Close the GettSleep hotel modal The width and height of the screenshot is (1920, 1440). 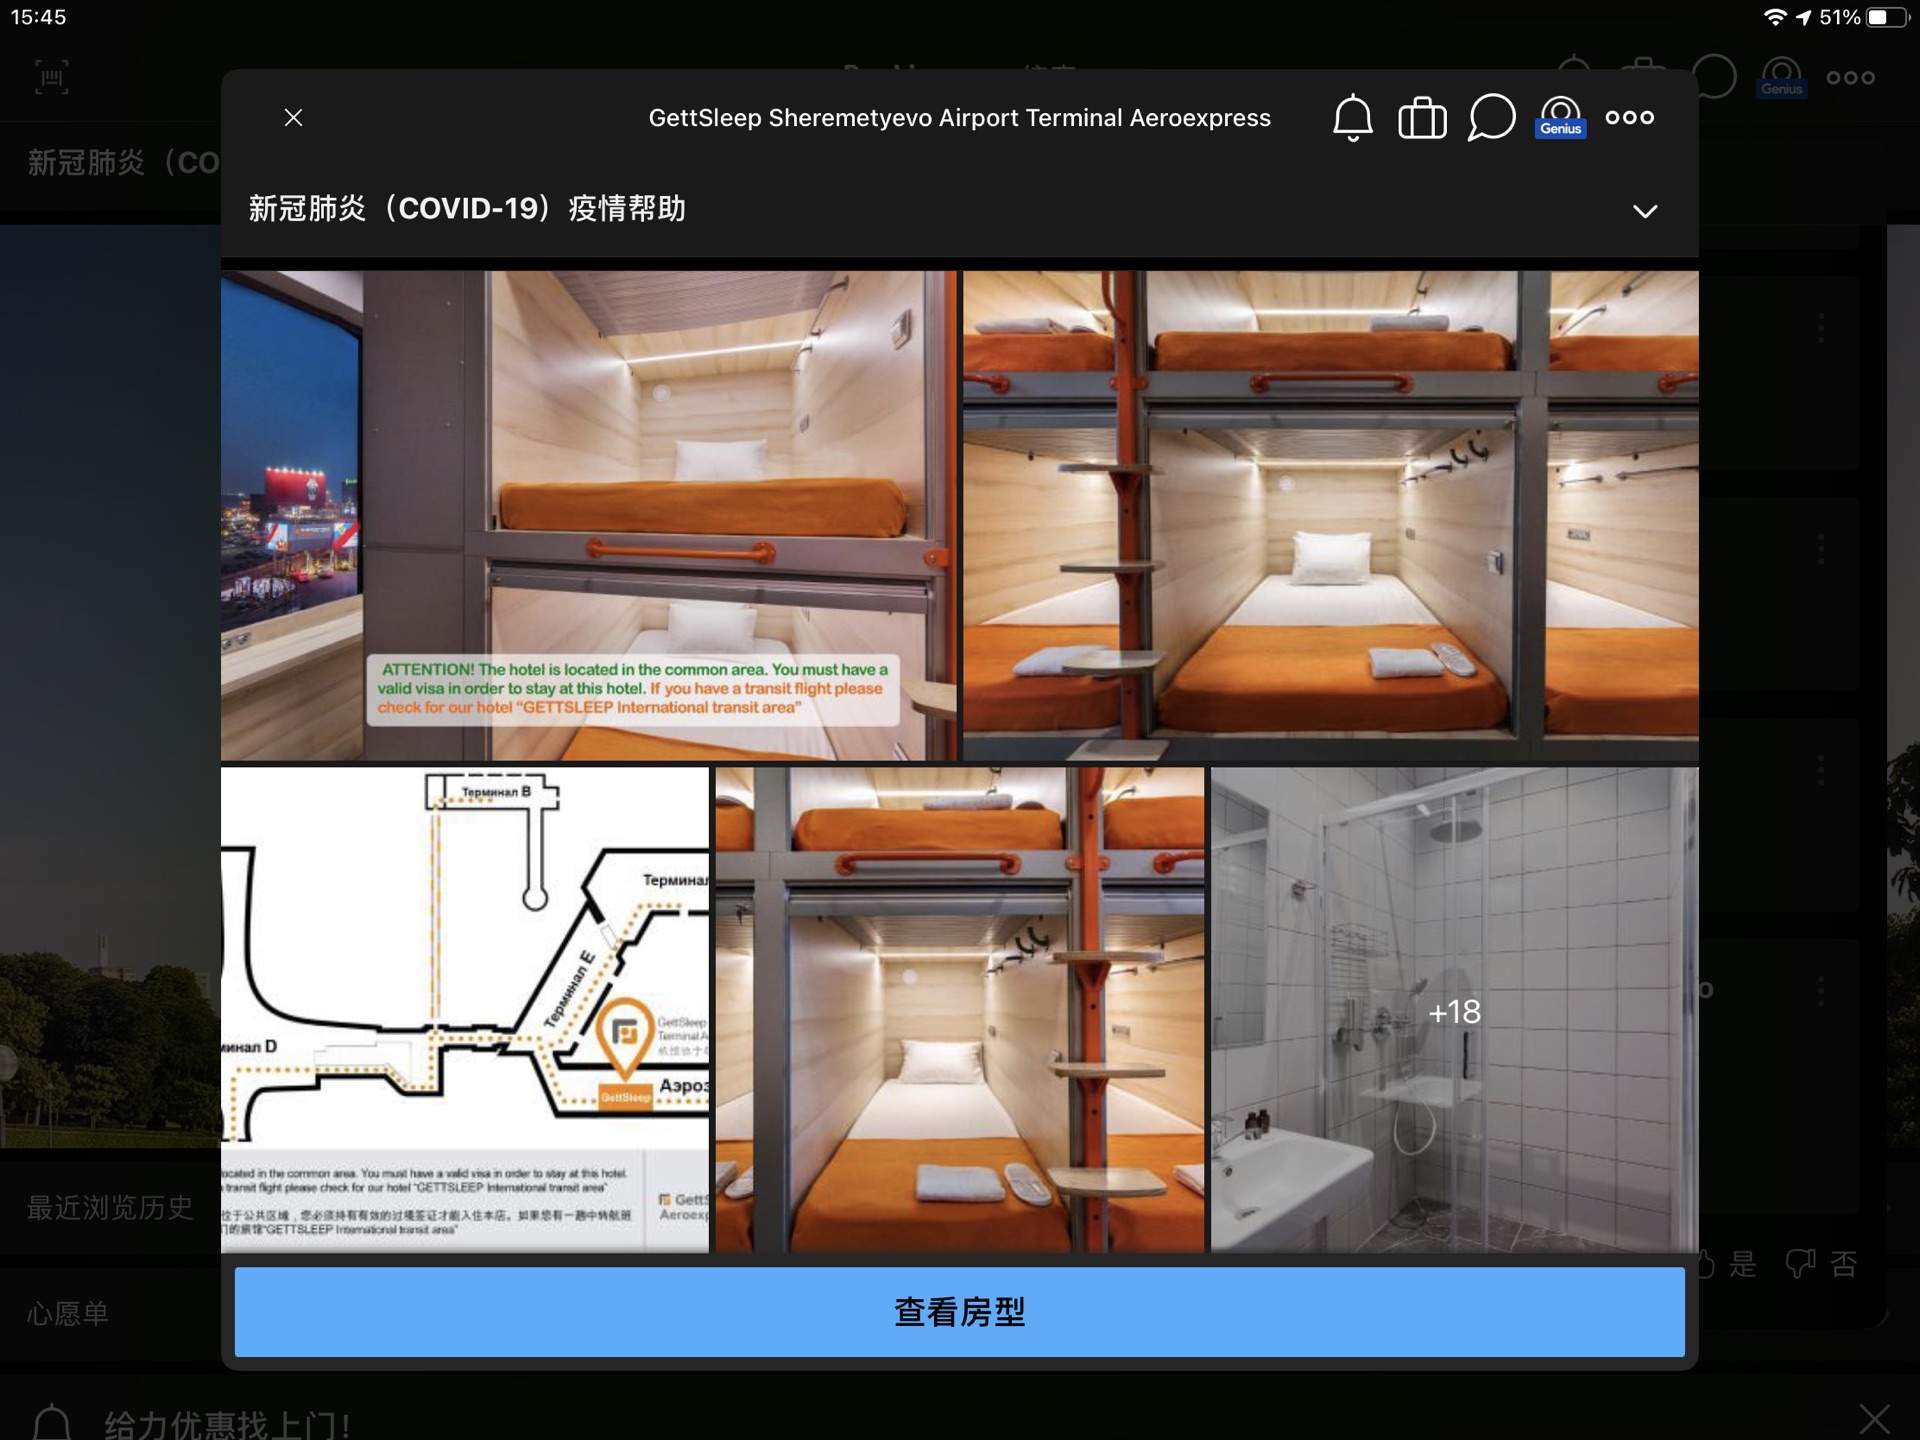click(x=293, y=118)
